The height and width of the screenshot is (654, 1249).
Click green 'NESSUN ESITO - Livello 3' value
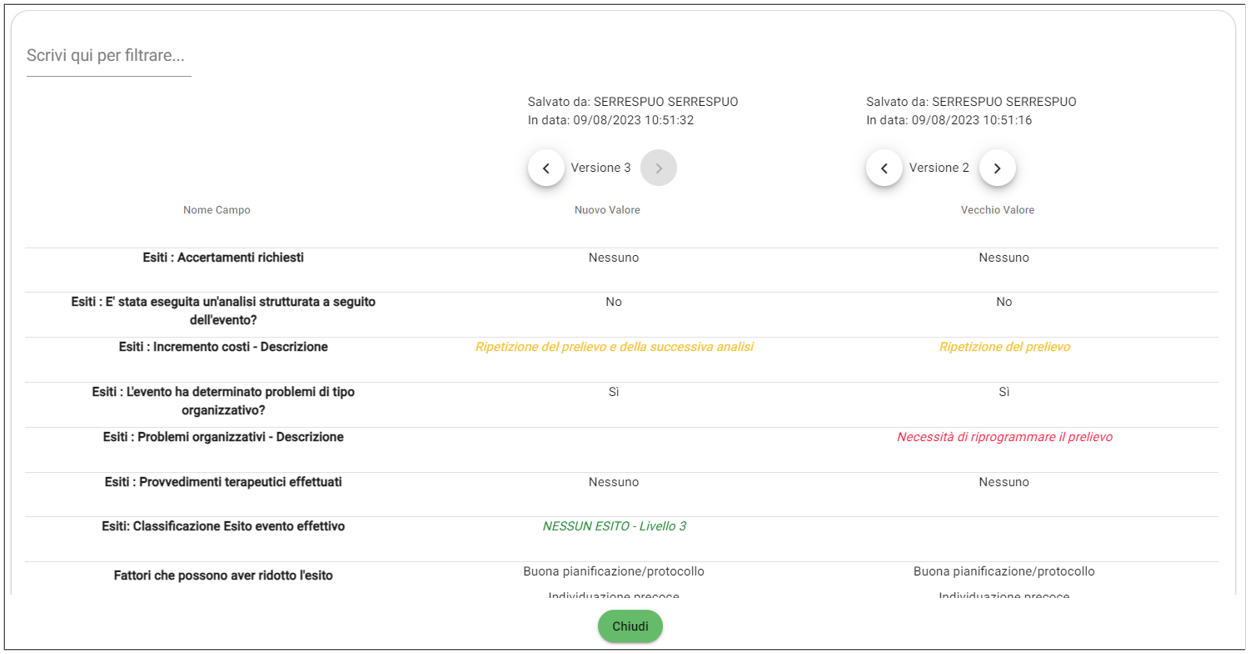(x=614, y=526)
